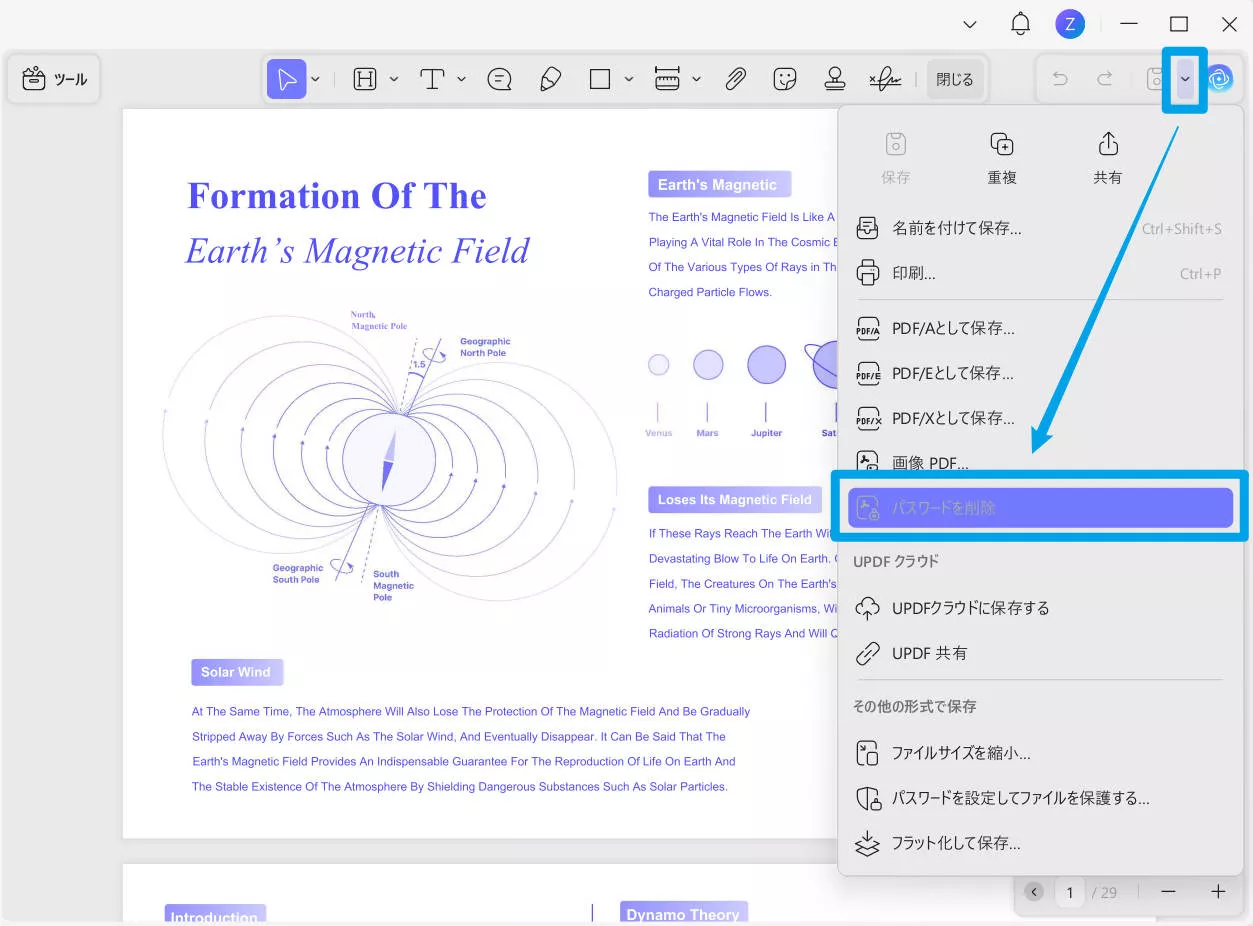The image size is (1253, 926).
Task: Click the 'Solar Wind' label
Action: [237, 672]
